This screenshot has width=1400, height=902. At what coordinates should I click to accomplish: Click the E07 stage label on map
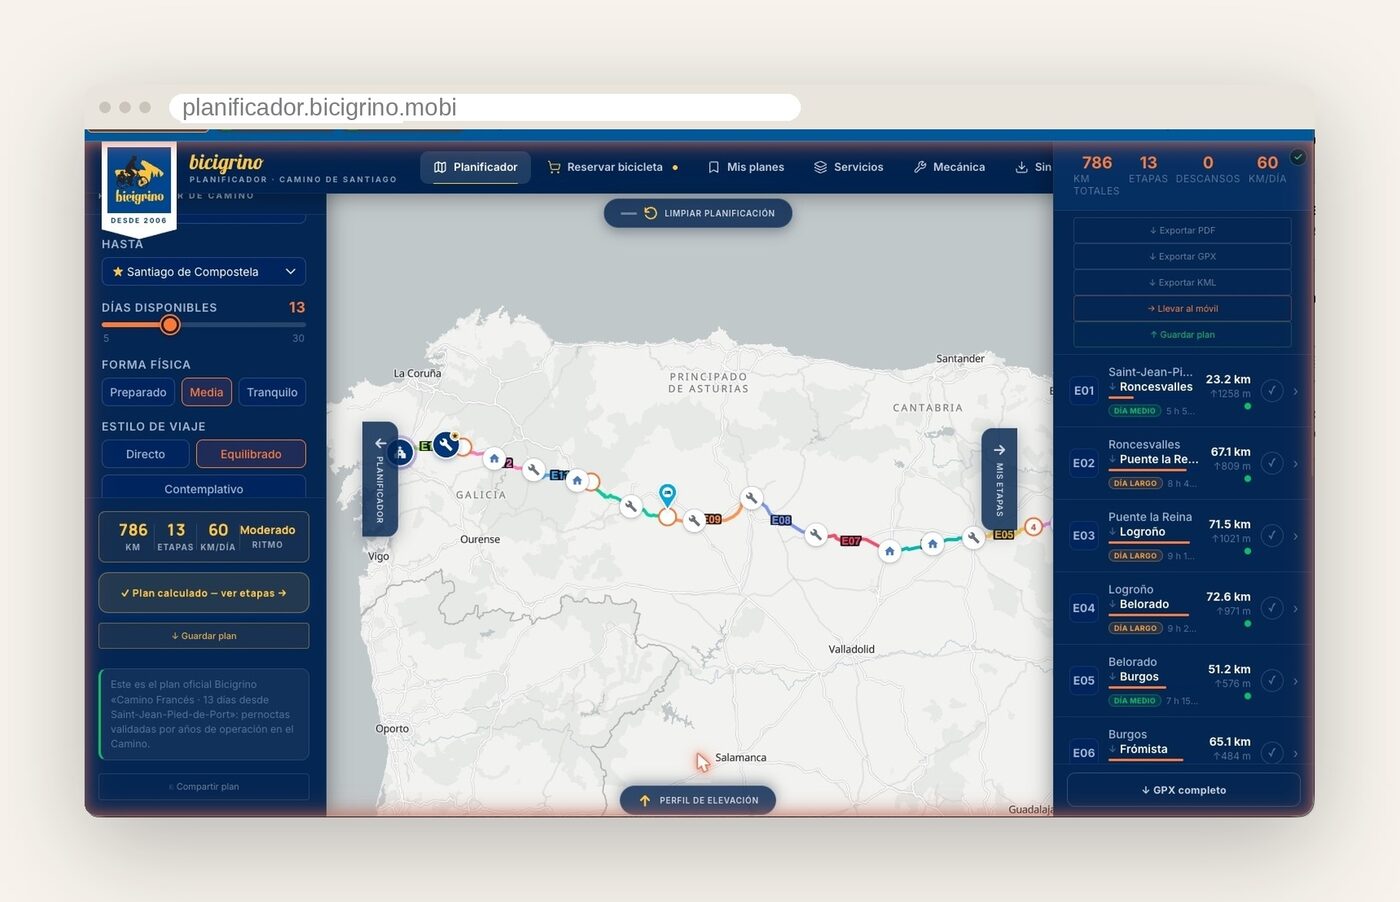click(x=851, y=541)
